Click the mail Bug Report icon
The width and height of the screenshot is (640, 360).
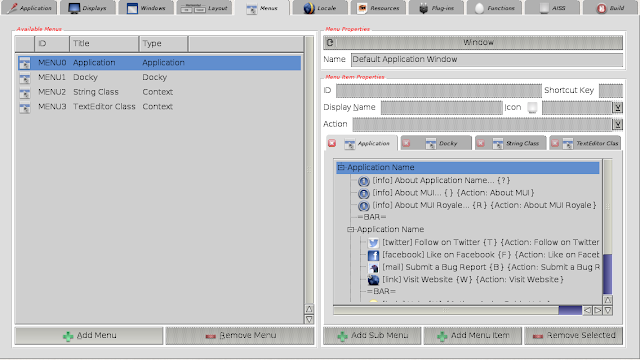pyautogui.click(x=373, y=267)
